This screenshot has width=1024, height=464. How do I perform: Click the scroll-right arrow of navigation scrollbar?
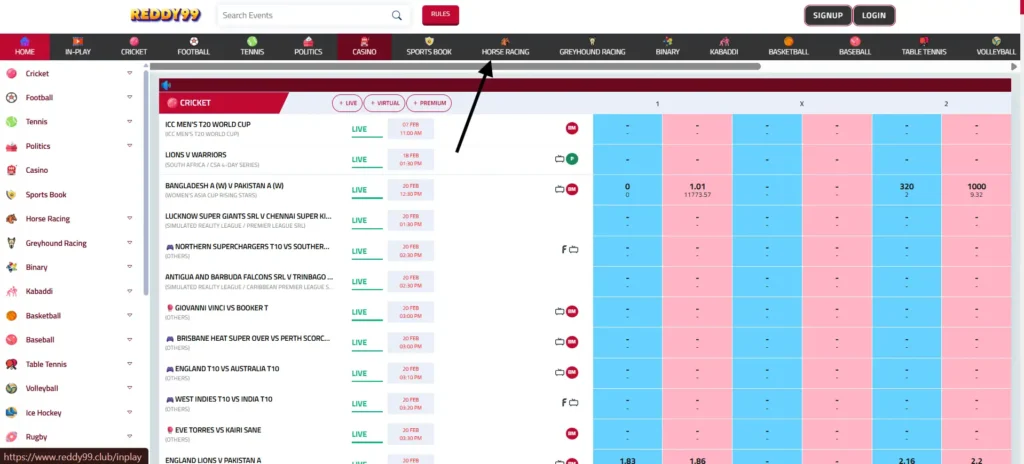pyautogui.click(x=1014, y=66)
